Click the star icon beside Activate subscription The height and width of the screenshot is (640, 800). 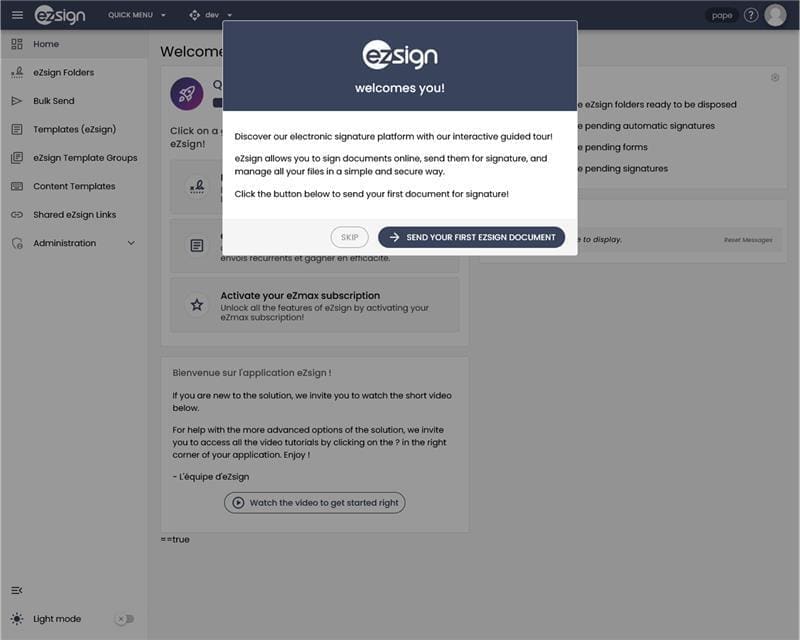pos(197,304)
